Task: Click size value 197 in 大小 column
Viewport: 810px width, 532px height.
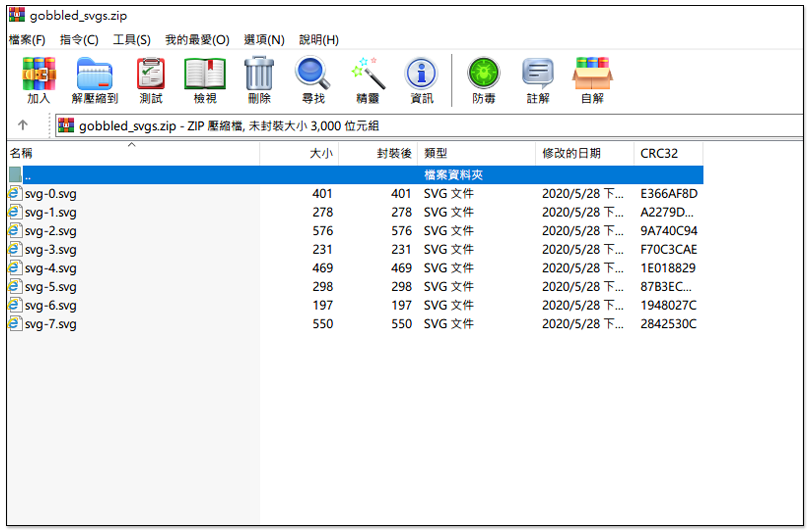Action: pos(322,305)
